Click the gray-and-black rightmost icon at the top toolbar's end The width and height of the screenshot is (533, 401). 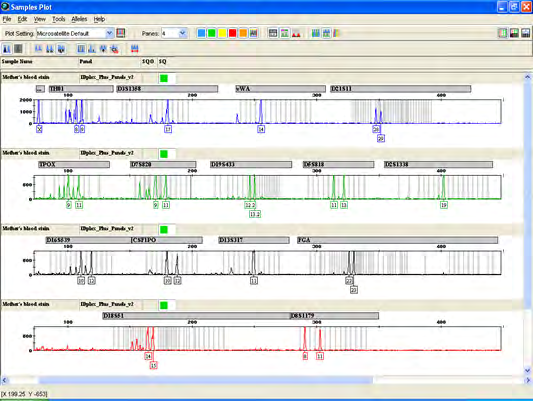coord(525,33)
